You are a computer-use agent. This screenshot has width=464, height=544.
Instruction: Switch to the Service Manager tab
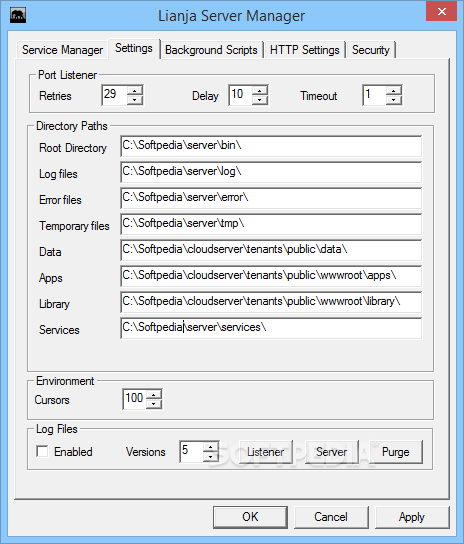pos(62,50)
